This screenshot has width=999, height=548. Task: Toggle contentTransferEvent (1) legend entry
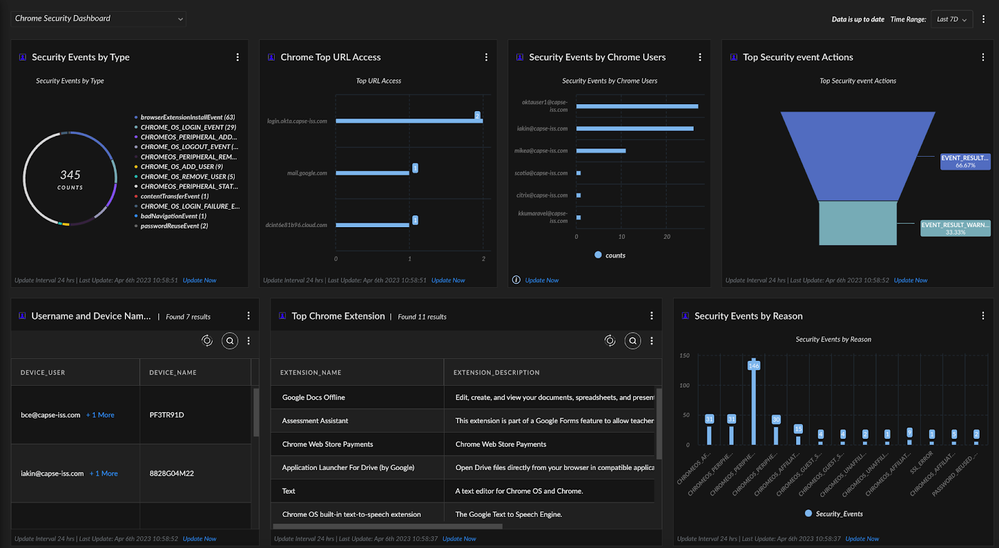[172, 196]
